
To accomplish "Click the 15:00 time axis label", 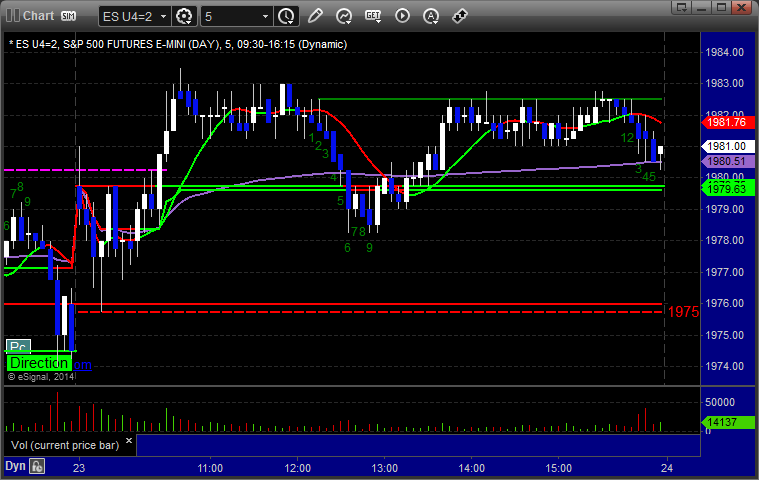I will [x=559, y=468].
